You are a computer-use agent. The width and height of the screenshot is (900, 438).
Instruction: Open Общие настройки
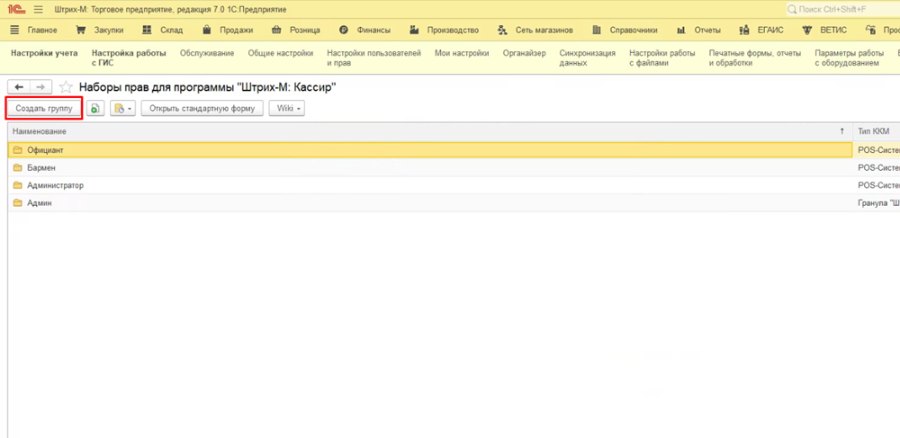tap(281, 53)
